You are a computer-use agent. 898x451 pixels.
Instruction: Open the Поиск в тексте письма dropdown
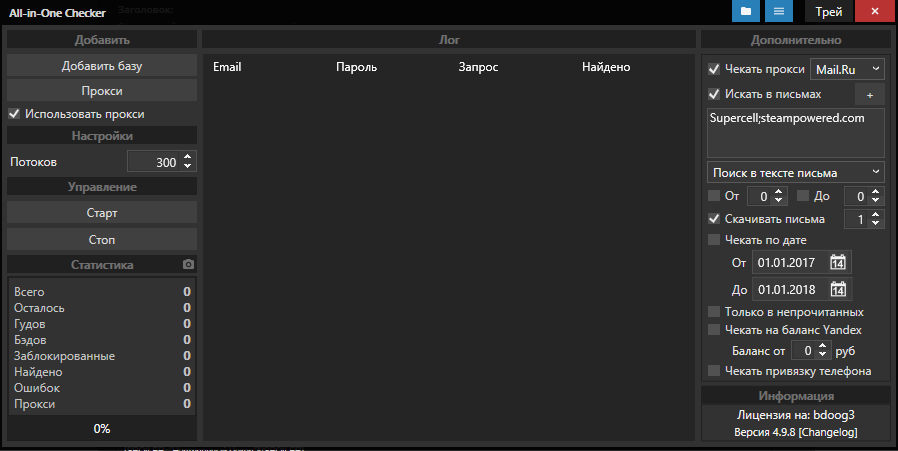tap(795, 173)
